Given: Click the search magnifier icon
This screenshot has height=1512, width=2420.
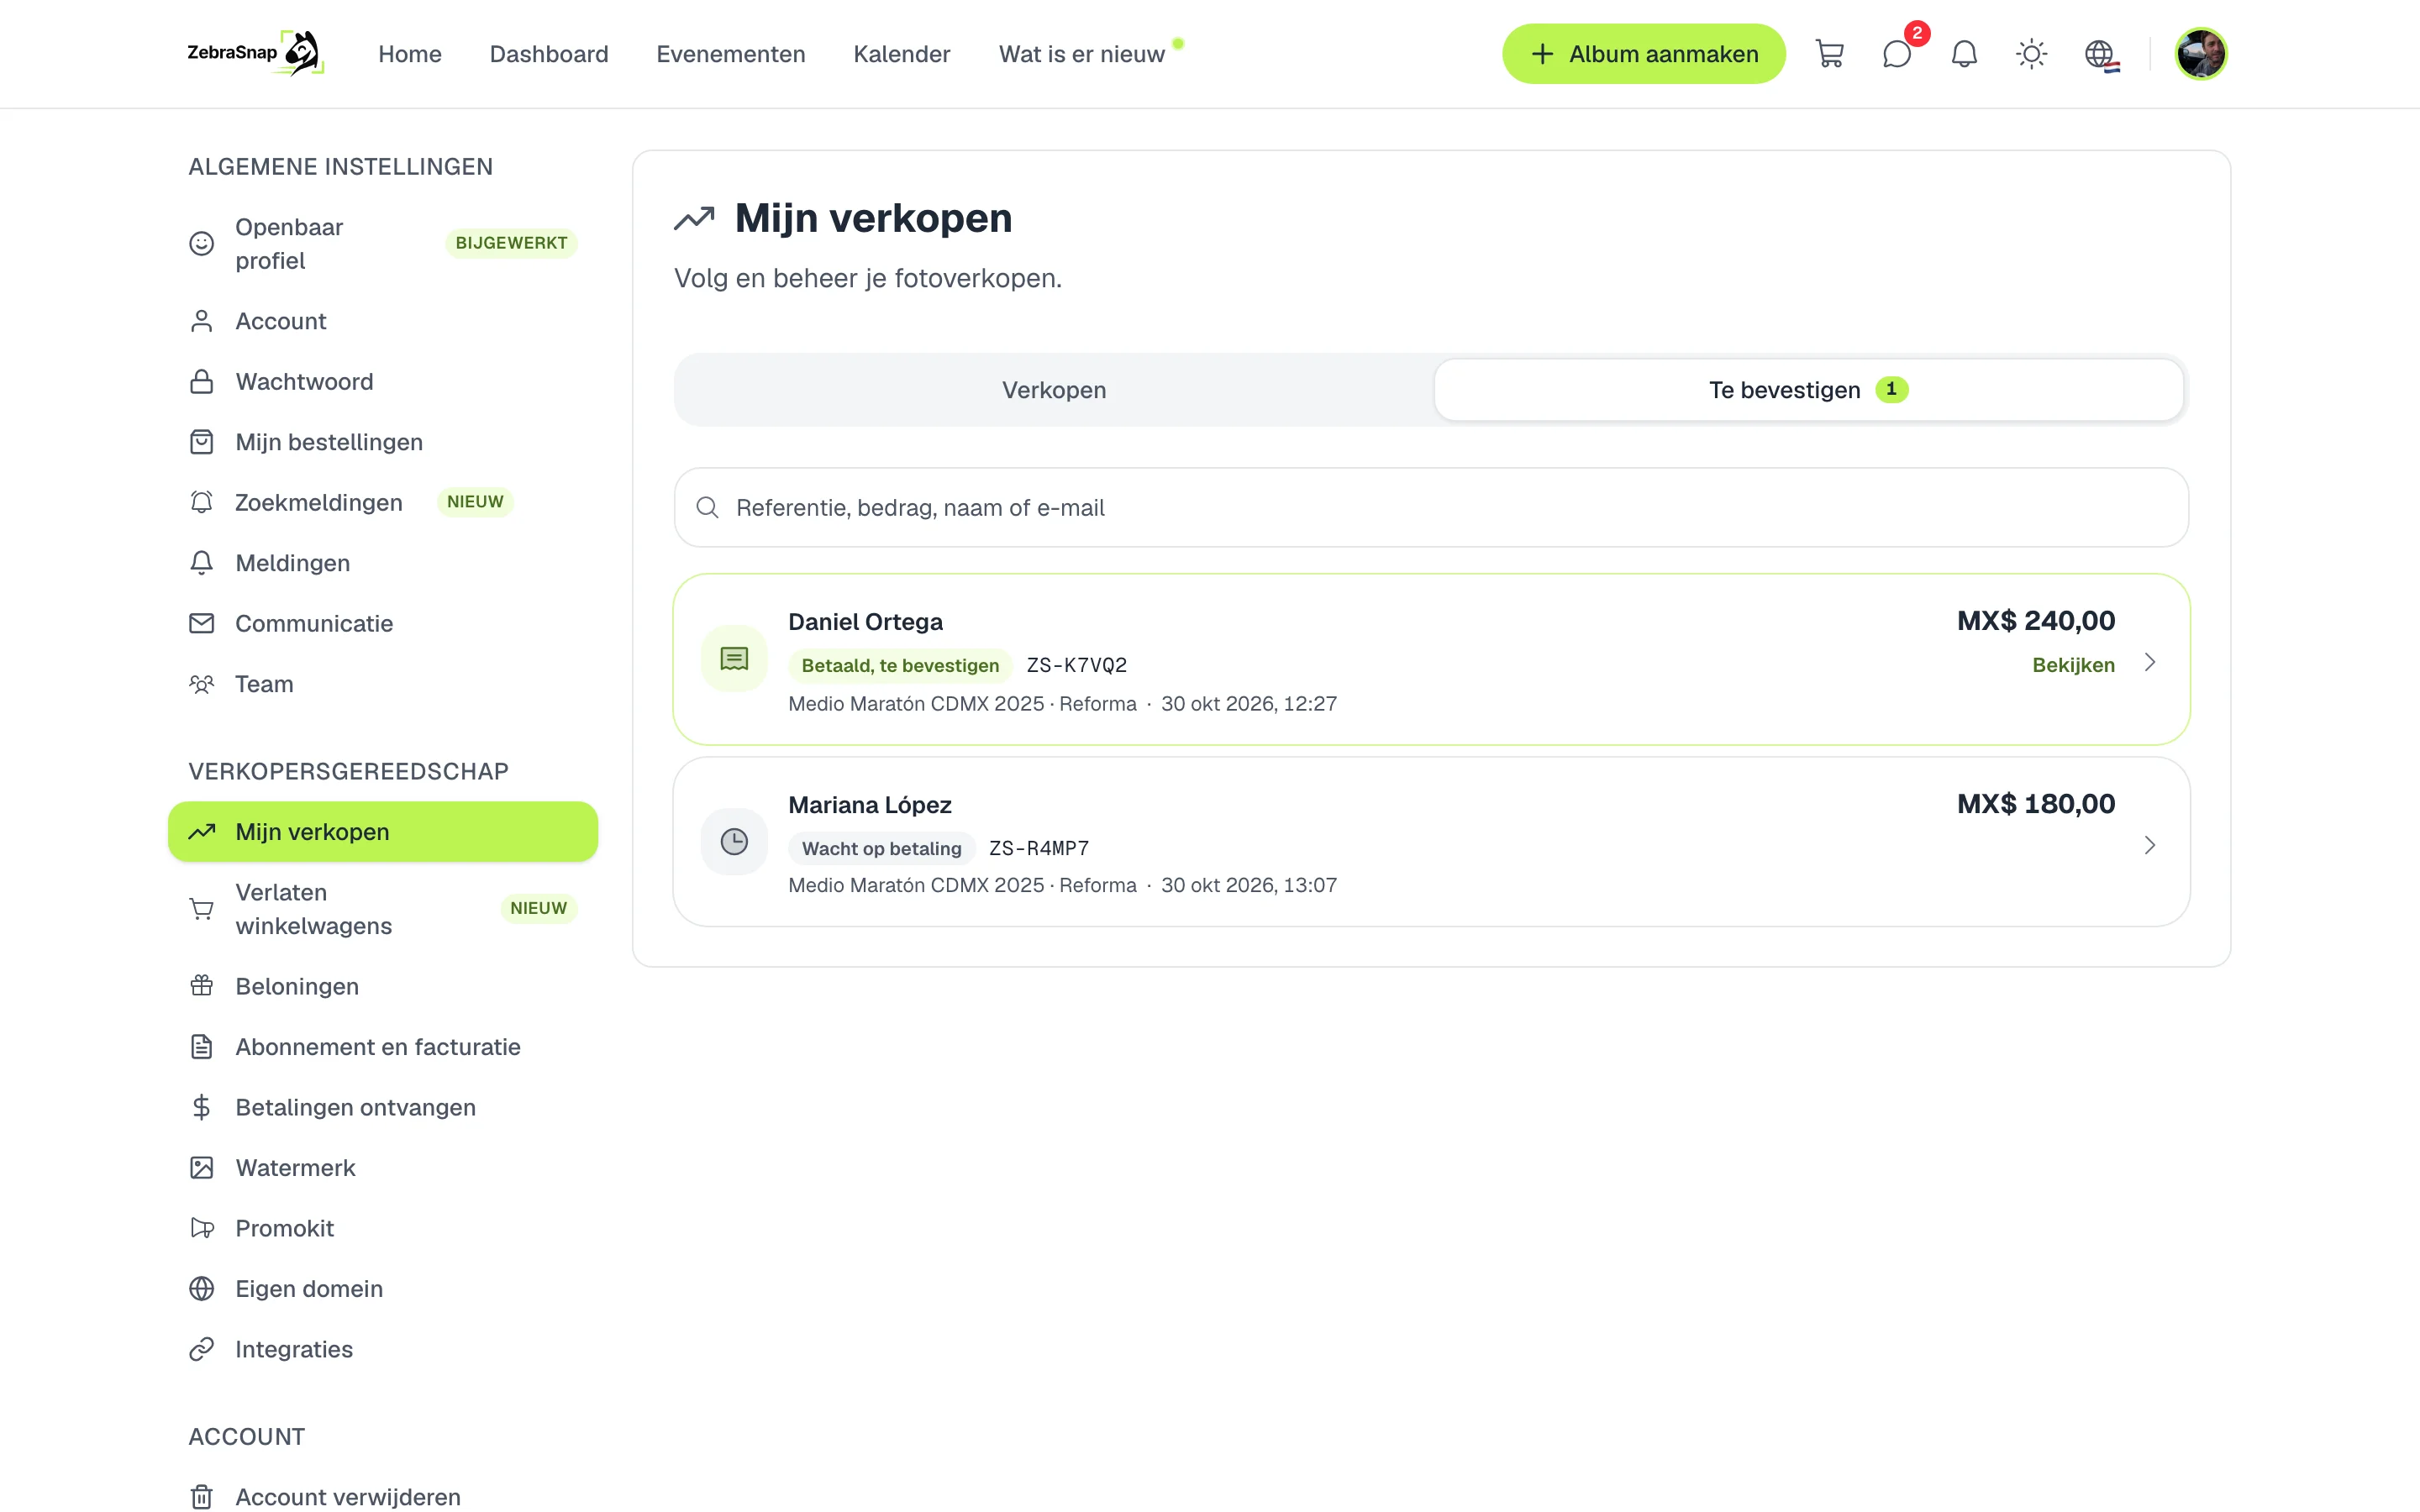Looking at the screenshot, I should [x=707, y=508].
